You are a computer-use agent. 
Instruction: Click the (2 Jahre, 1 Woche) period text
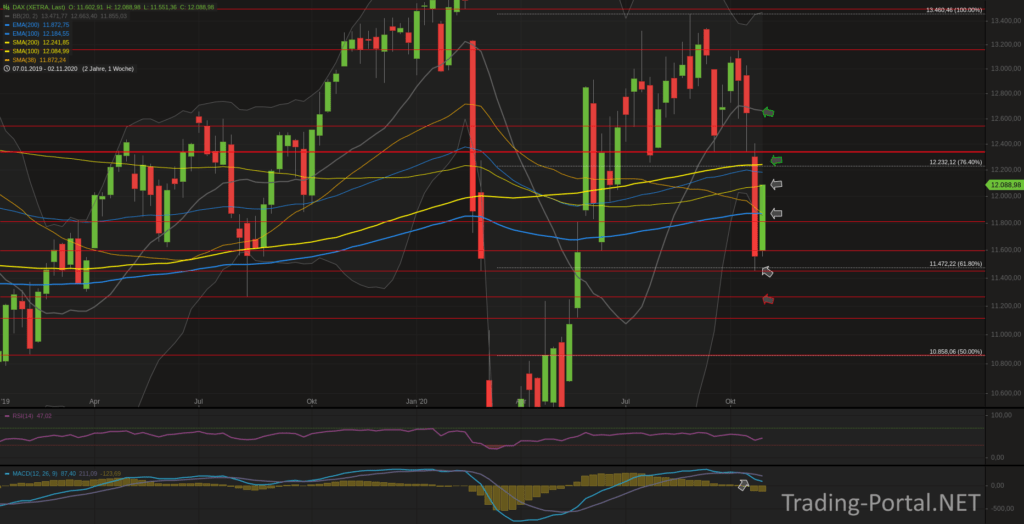[108, 68]
